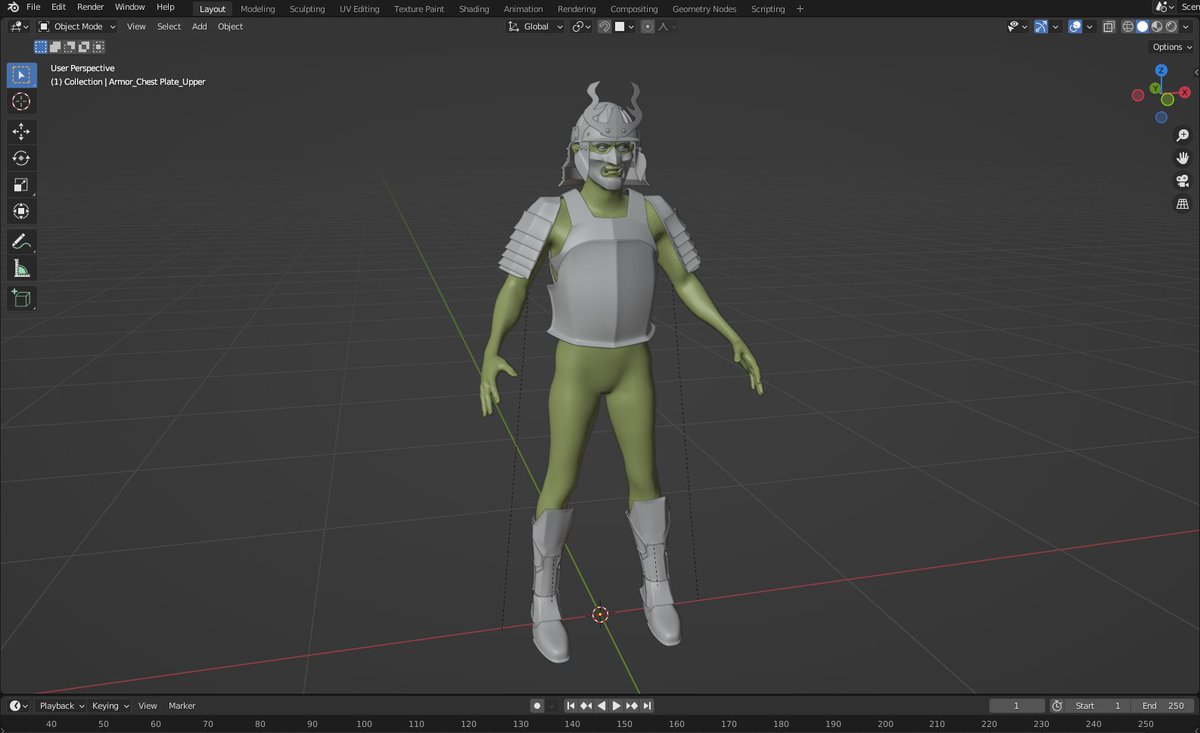Open shading options dropdown arrow

pyautogui.click(x=1186, y=27)
